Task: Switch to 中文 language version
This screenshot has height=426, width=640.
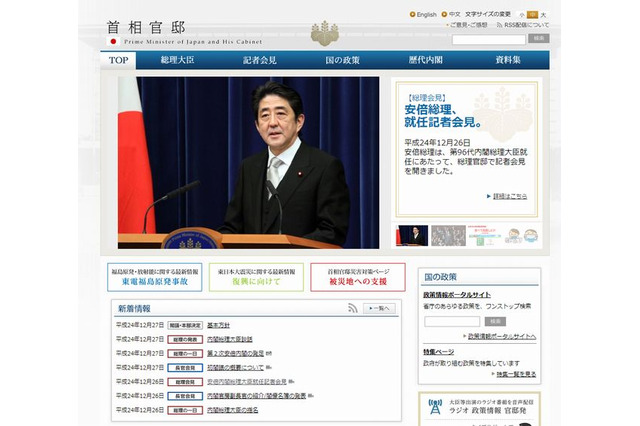Action: (x=454, y=14)
